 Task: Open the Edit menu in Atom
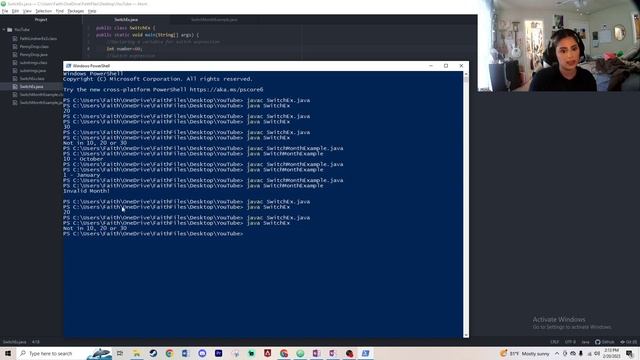click(x=15, y=11)
